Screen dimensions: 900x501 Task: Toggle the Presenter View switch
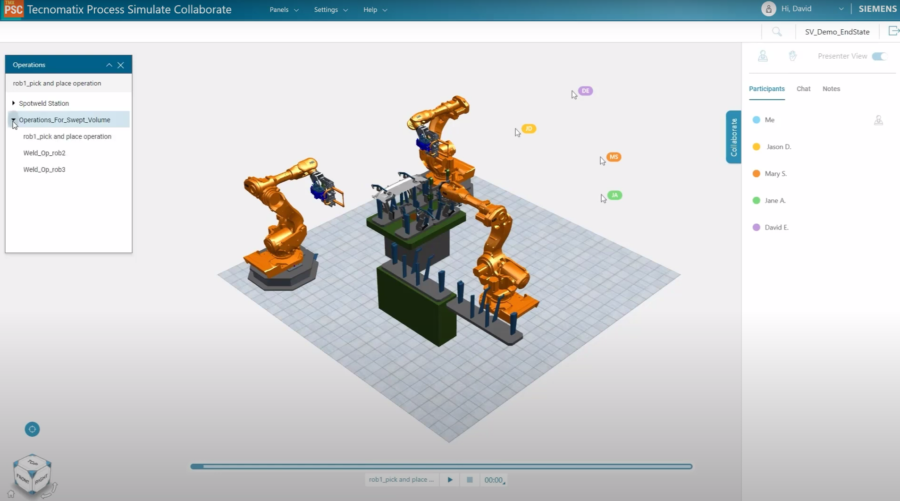pos(878,56)
